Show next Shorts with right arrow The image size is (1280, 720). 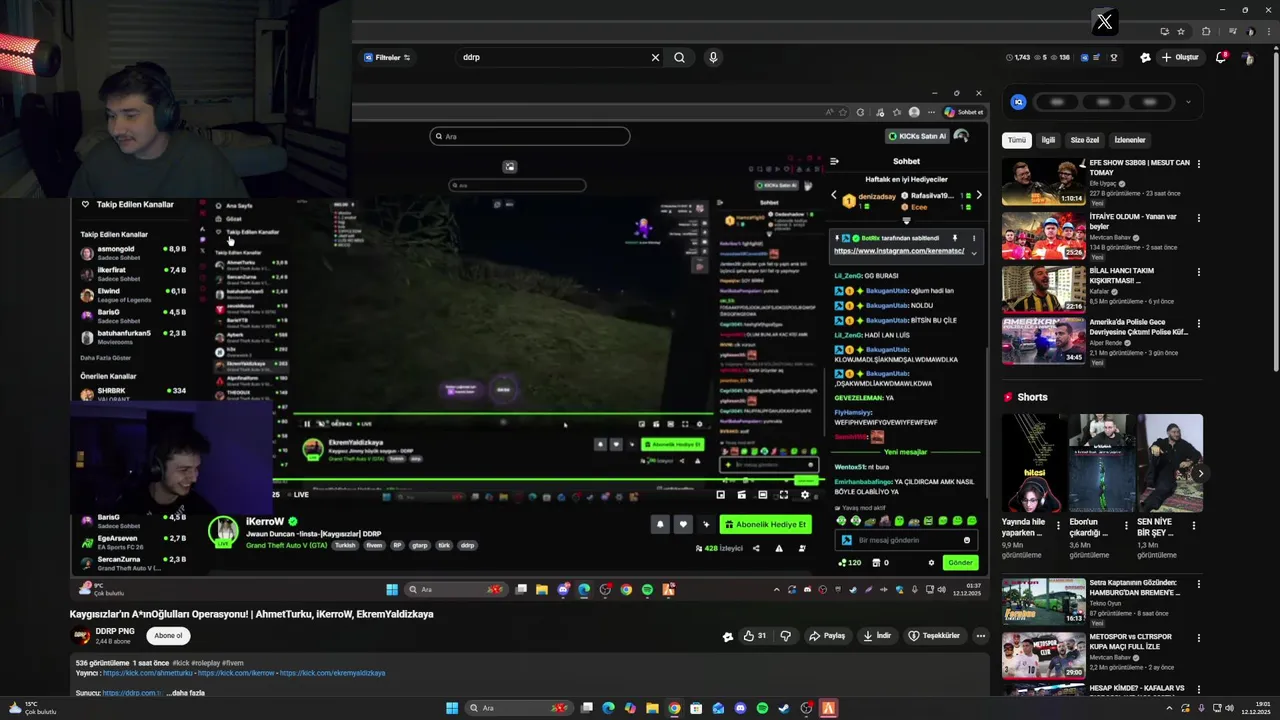(x=1200, y=473)
